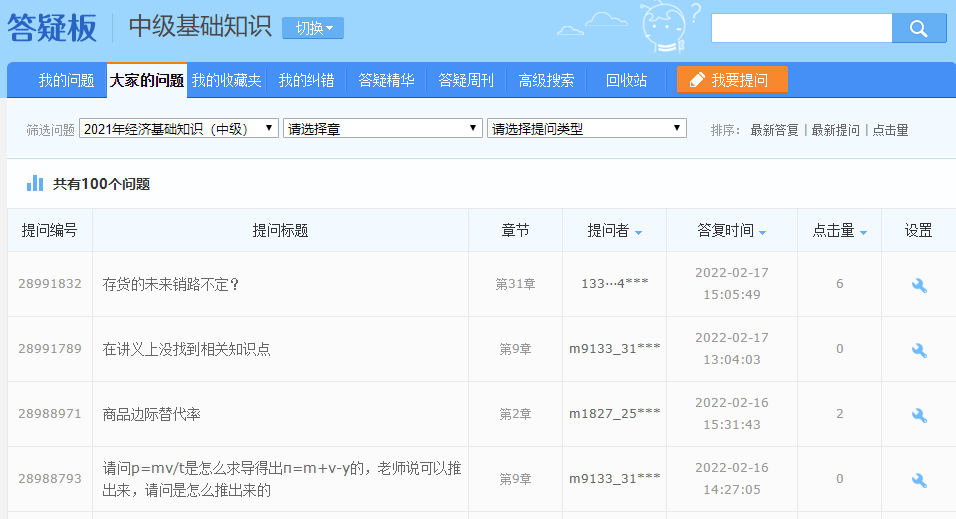The width and height of the screenshot is (956, 519).
Task: Click inside the top search input box
Action: coord(800,29)
